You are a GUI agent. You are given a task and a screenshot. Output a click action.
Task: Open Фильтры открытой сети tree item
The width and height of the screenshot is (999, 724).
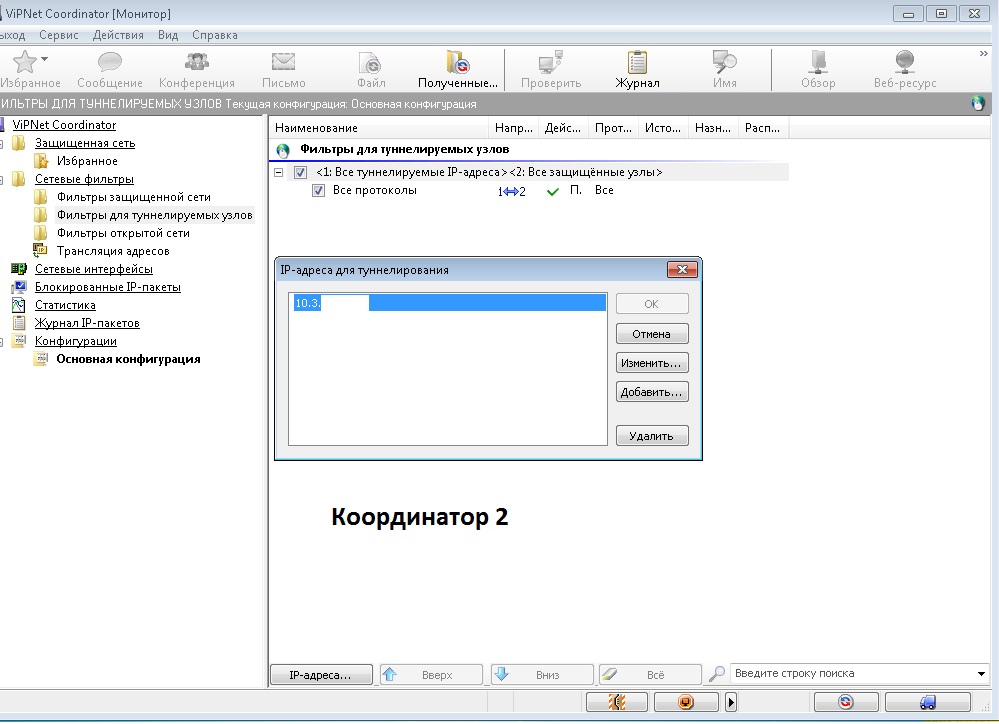coord(123,233)
